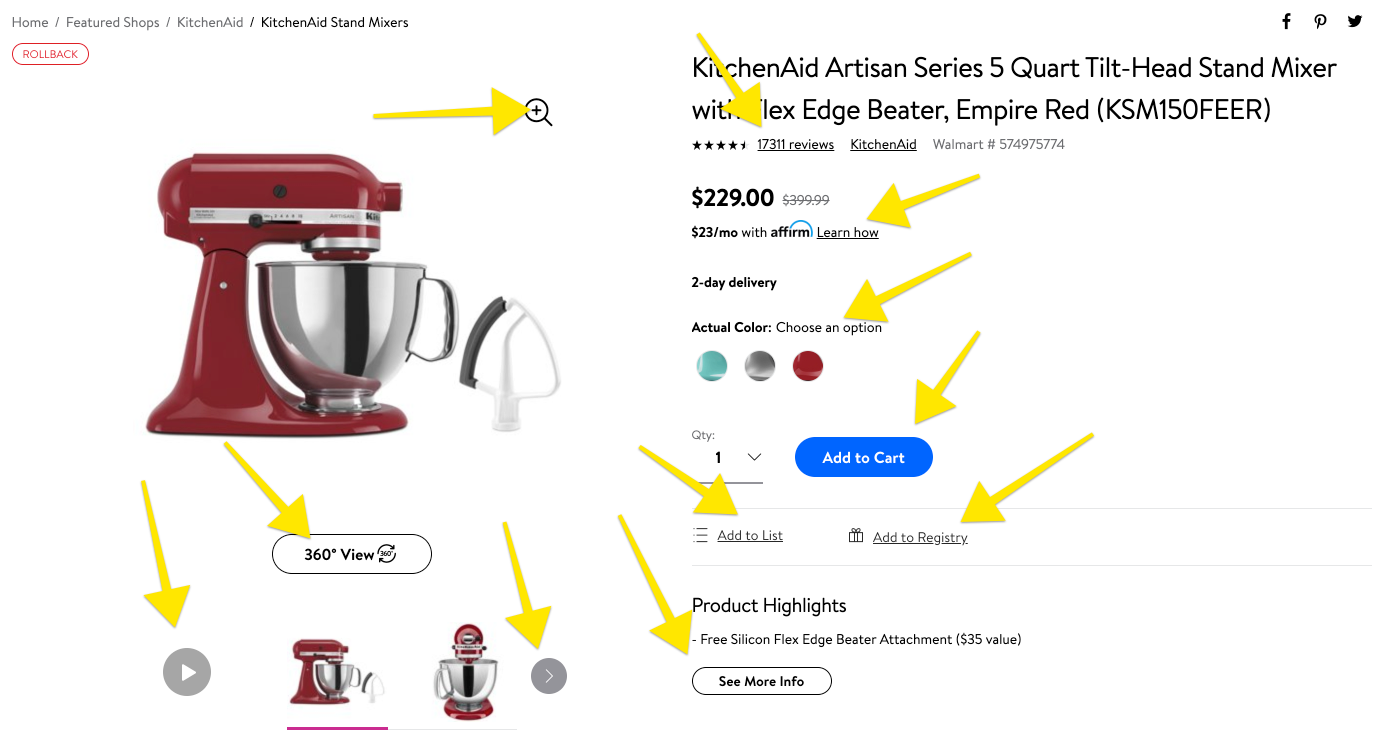Image resolution: width=1380 pixels, height=735 pixels.
Task: Open the 360° View button
Action: (352, 554)
